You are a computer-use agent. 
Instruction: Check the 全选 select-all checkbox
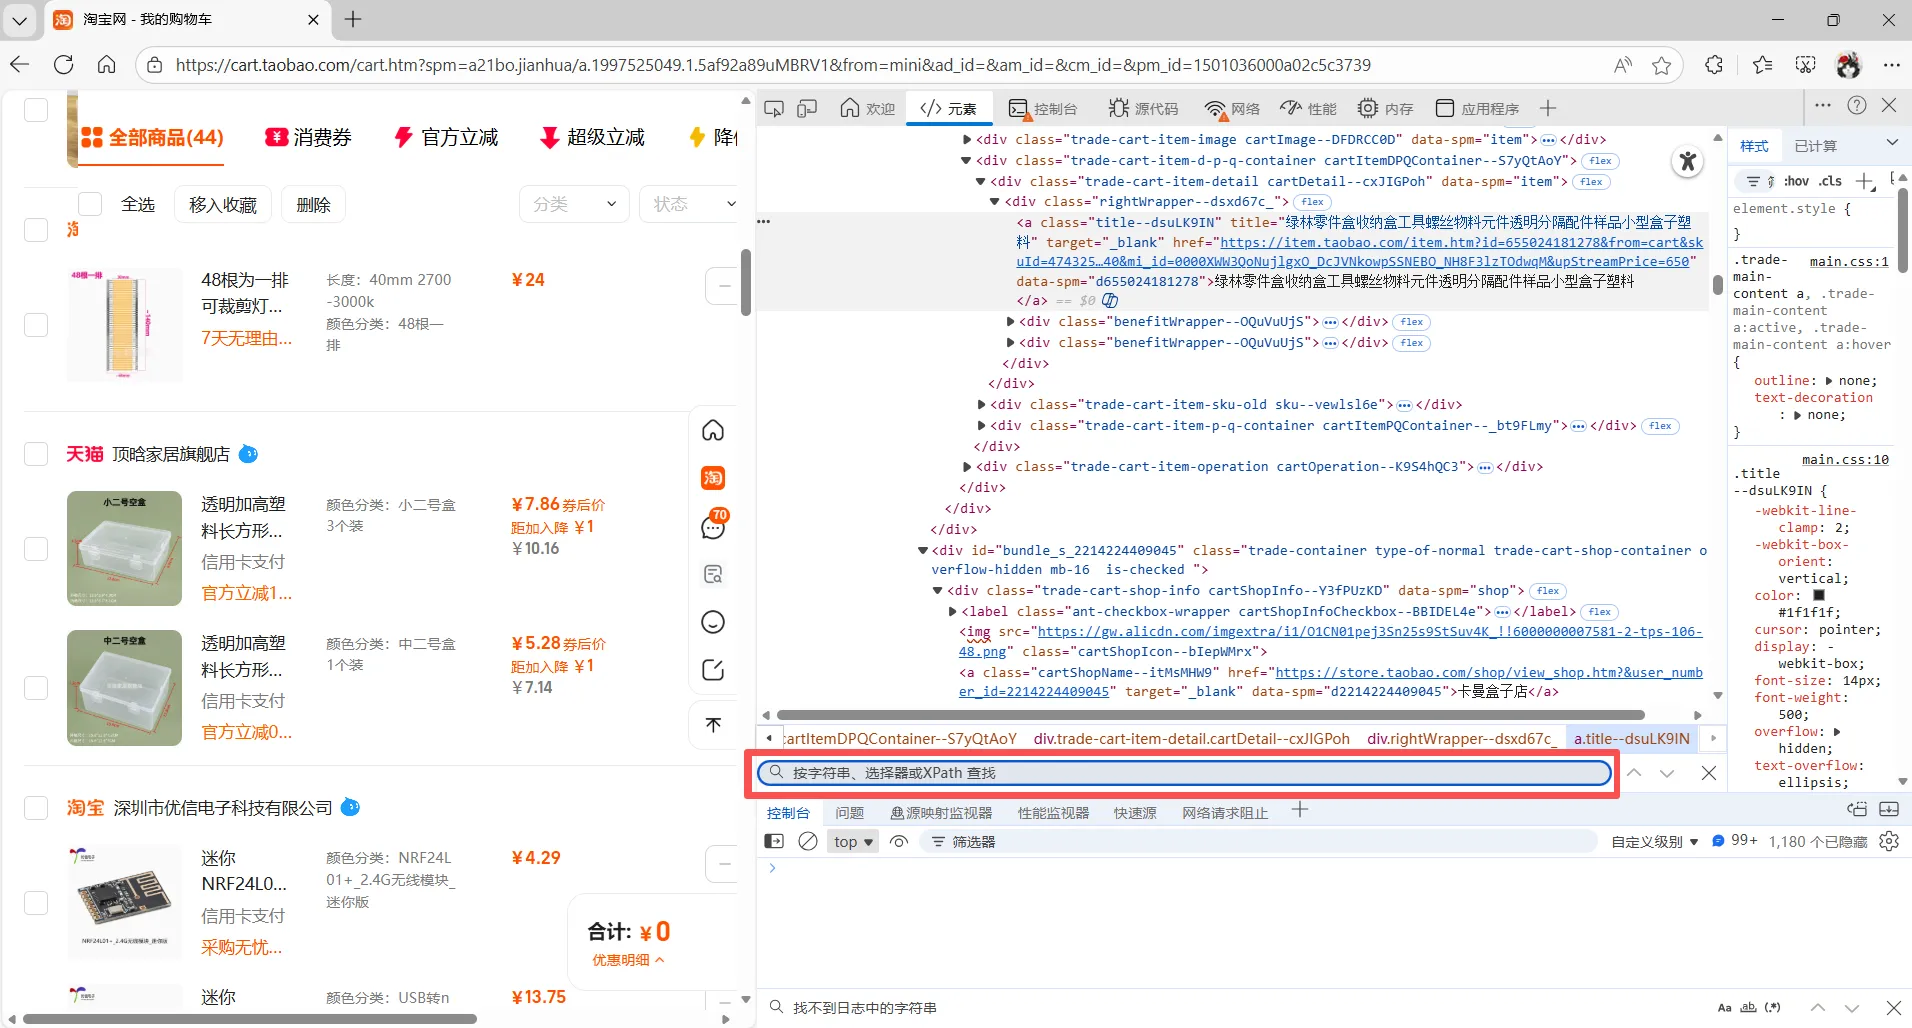(91, 204)
